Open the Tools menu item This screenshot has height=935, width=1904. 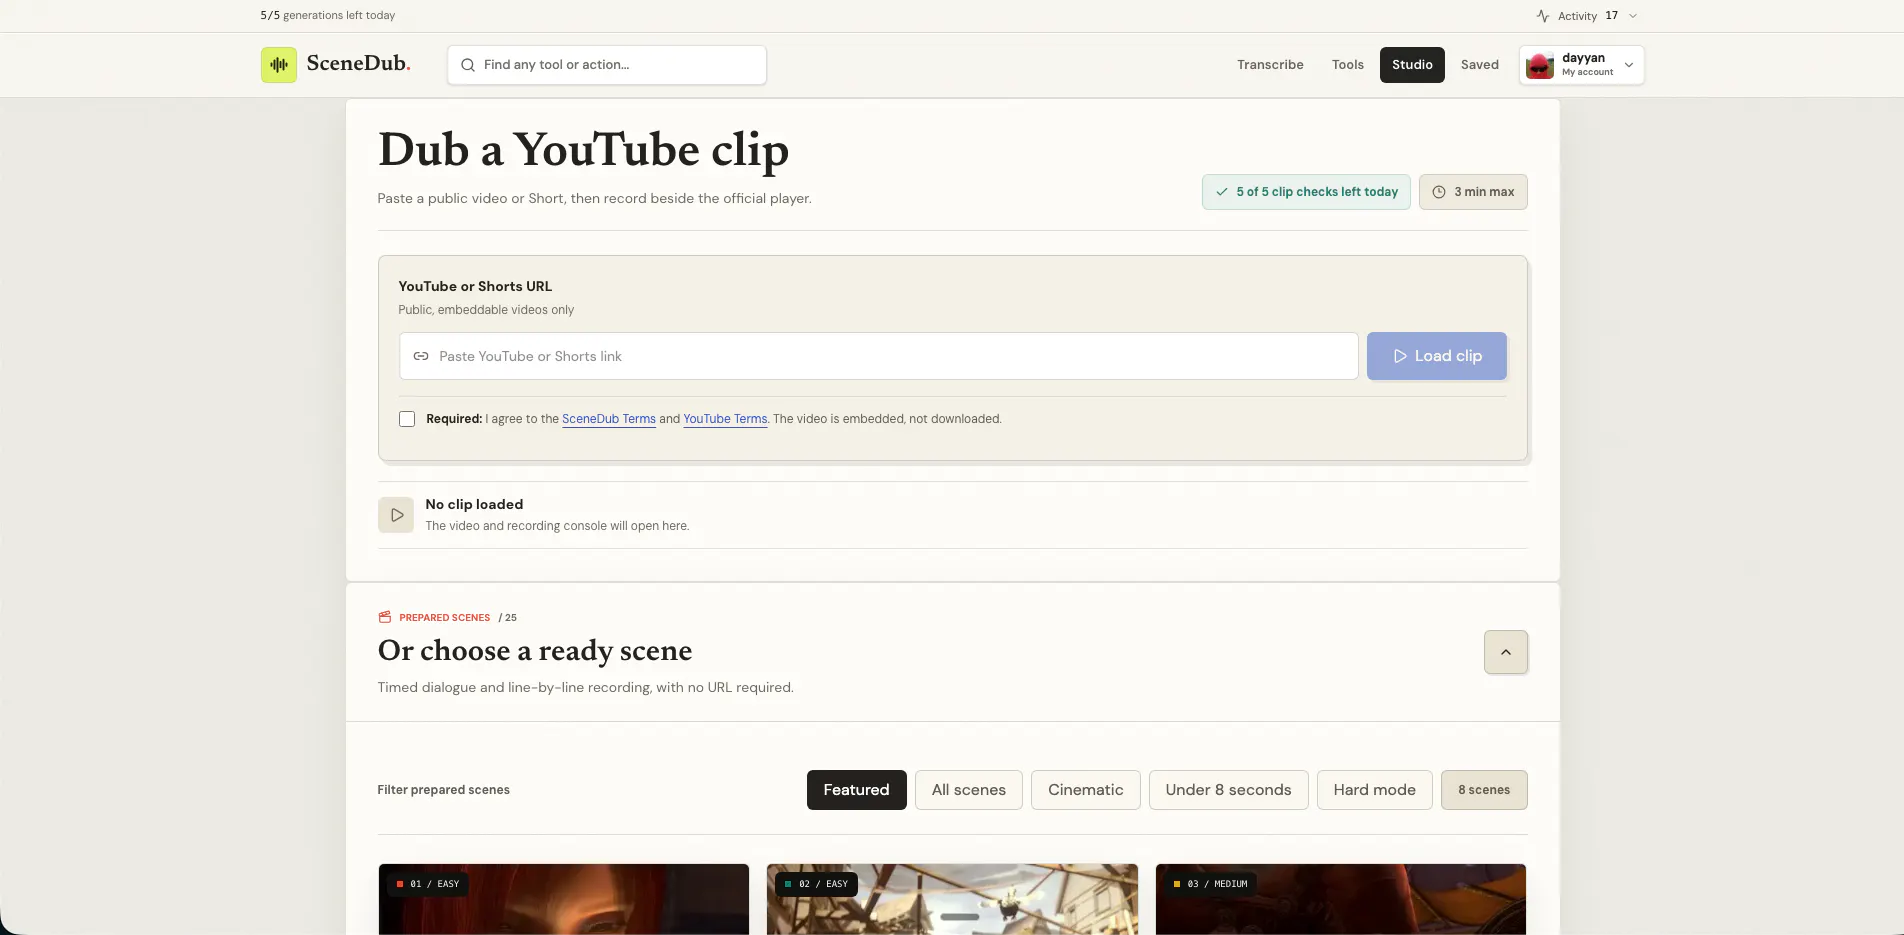(x=1348, y=65)
